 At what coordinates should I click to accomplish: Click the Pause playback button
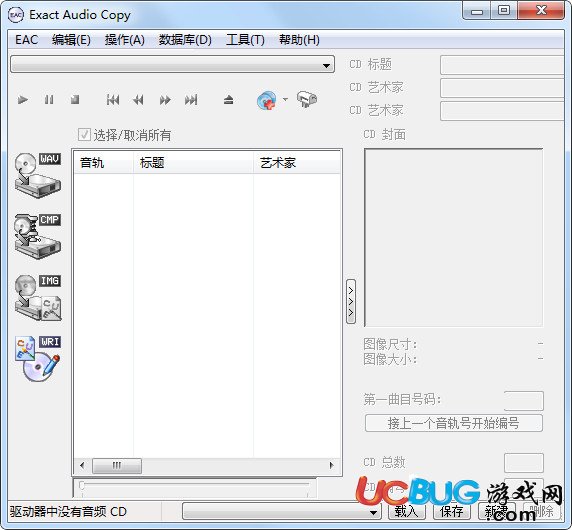(49, 100)
